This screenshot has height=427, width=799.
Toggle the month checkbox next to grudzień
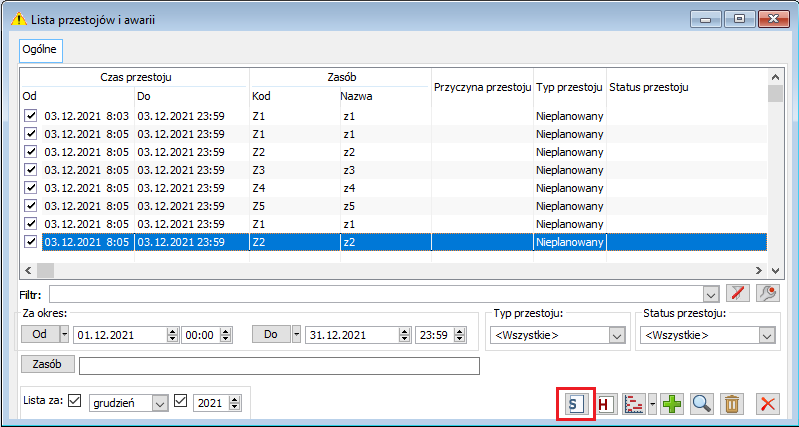pyautogui.click(x=74, y=401)
